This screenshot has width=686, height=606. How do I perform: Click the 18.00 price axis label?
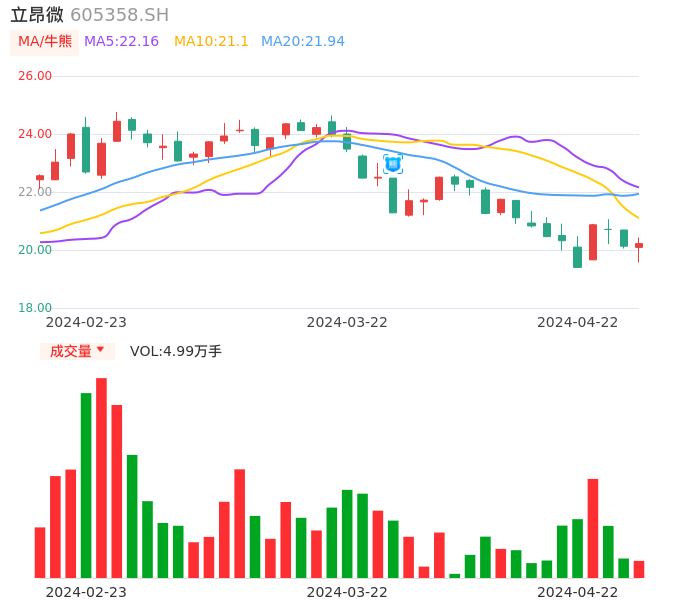pos(35,308)
